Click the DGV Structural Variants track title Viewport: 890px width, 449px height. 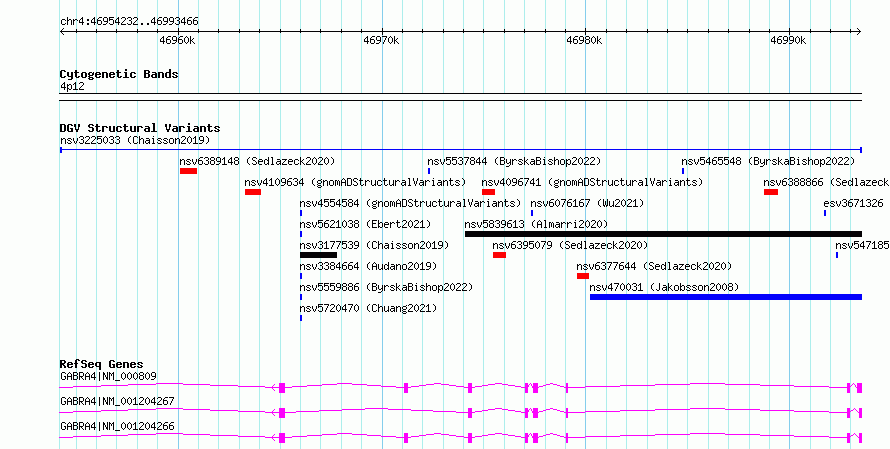pos(140,128)
